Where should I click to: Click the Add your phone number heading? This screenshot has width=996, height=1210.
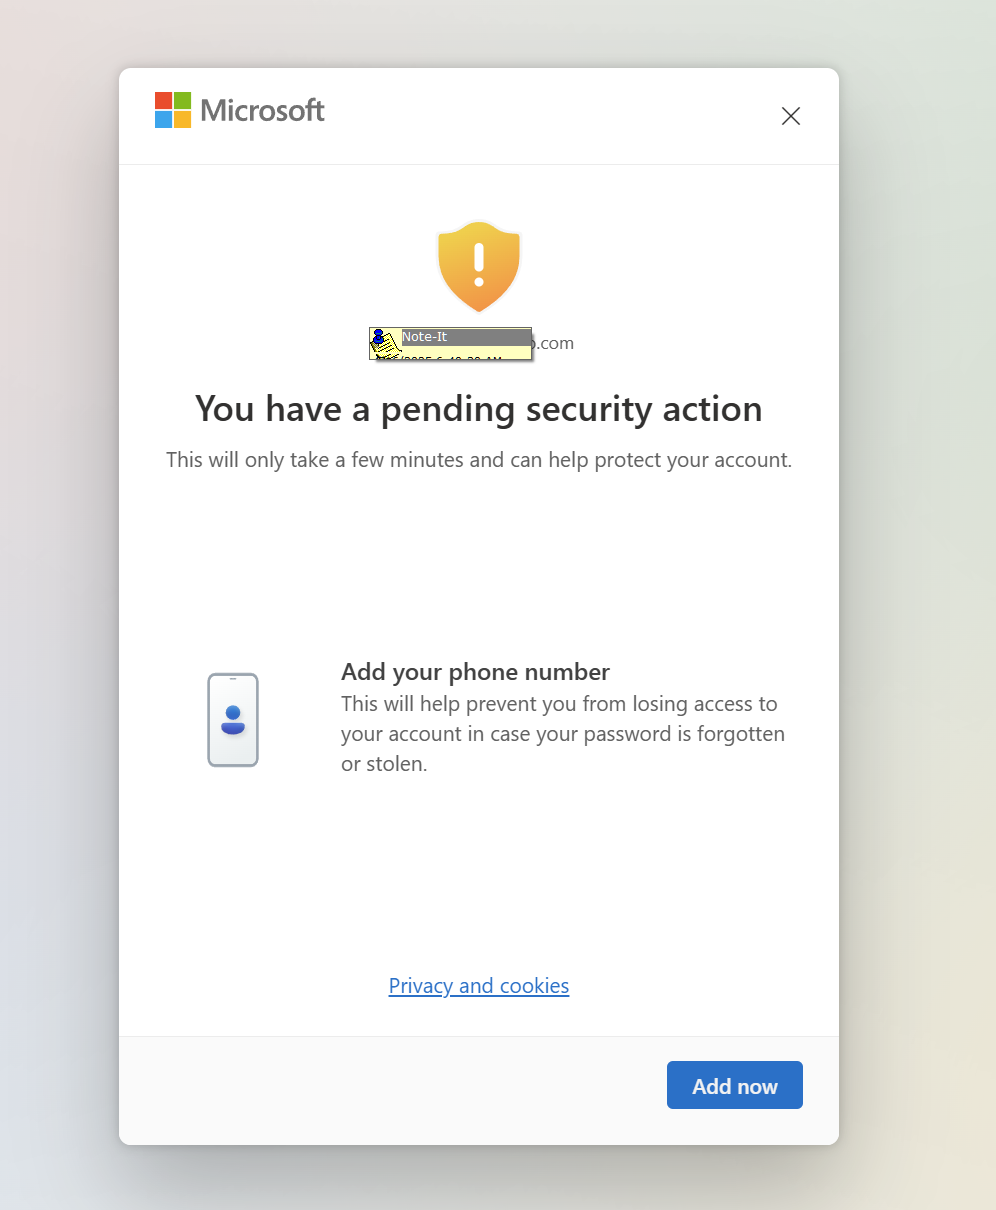tap(475, 671)
